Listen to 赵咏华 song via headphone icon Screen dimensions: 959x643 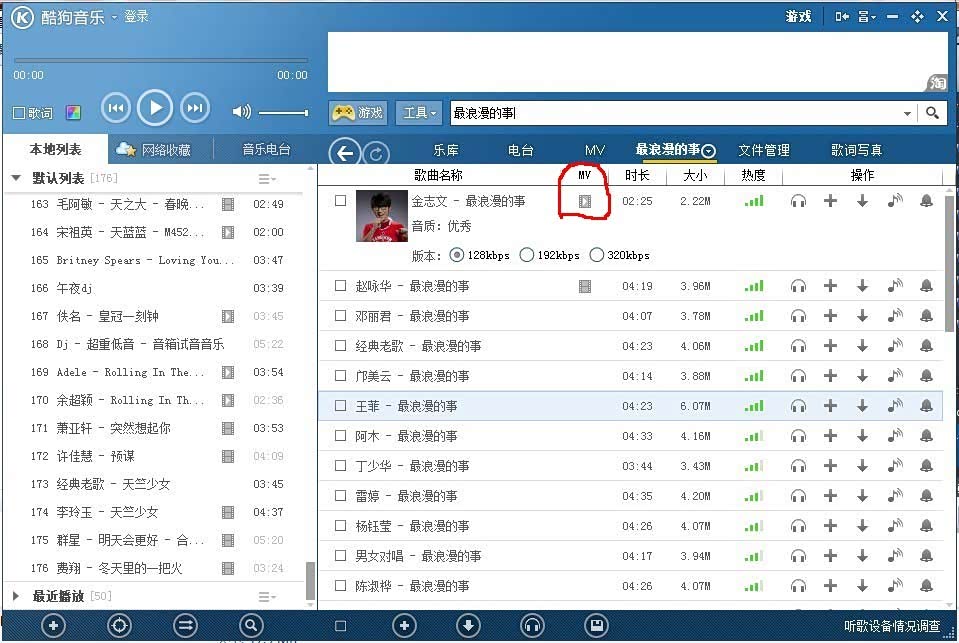(x=798, y=286)
